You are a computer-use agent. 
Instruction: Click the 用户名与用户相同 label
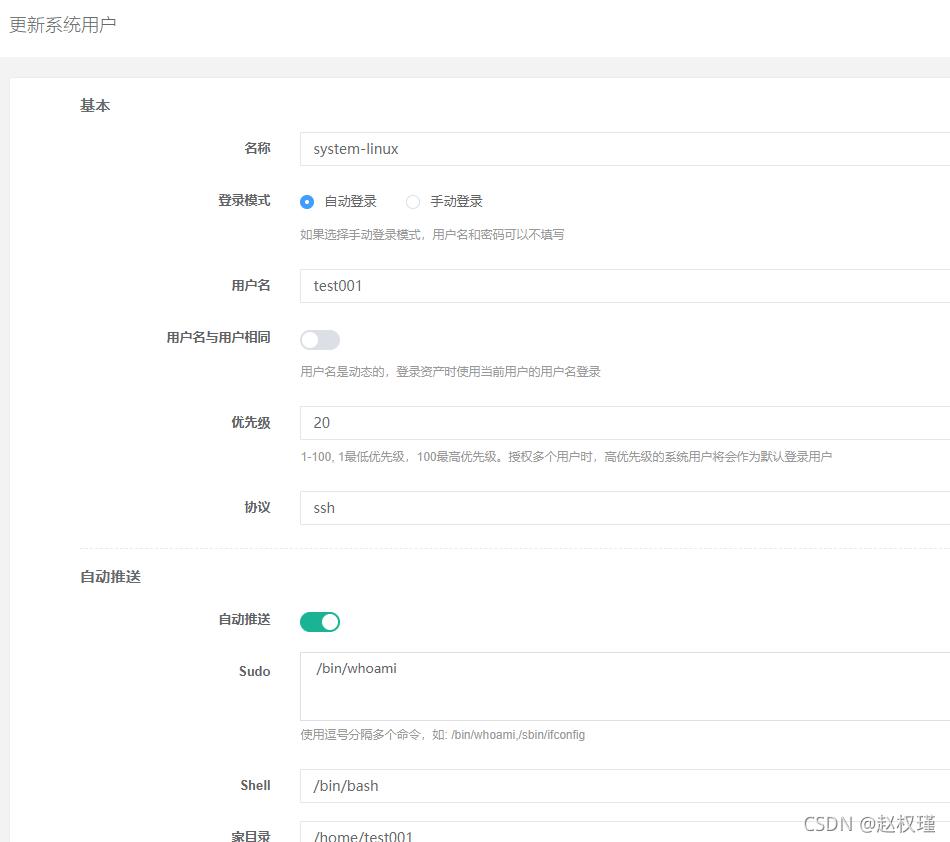[x=219, y=337]
